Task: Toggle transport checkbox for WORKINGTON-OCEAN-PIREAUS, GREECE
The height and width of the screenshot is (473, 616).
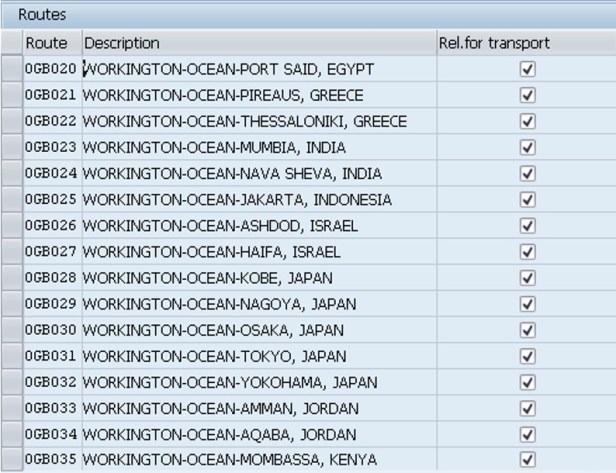Action: [x=528, y=96]
